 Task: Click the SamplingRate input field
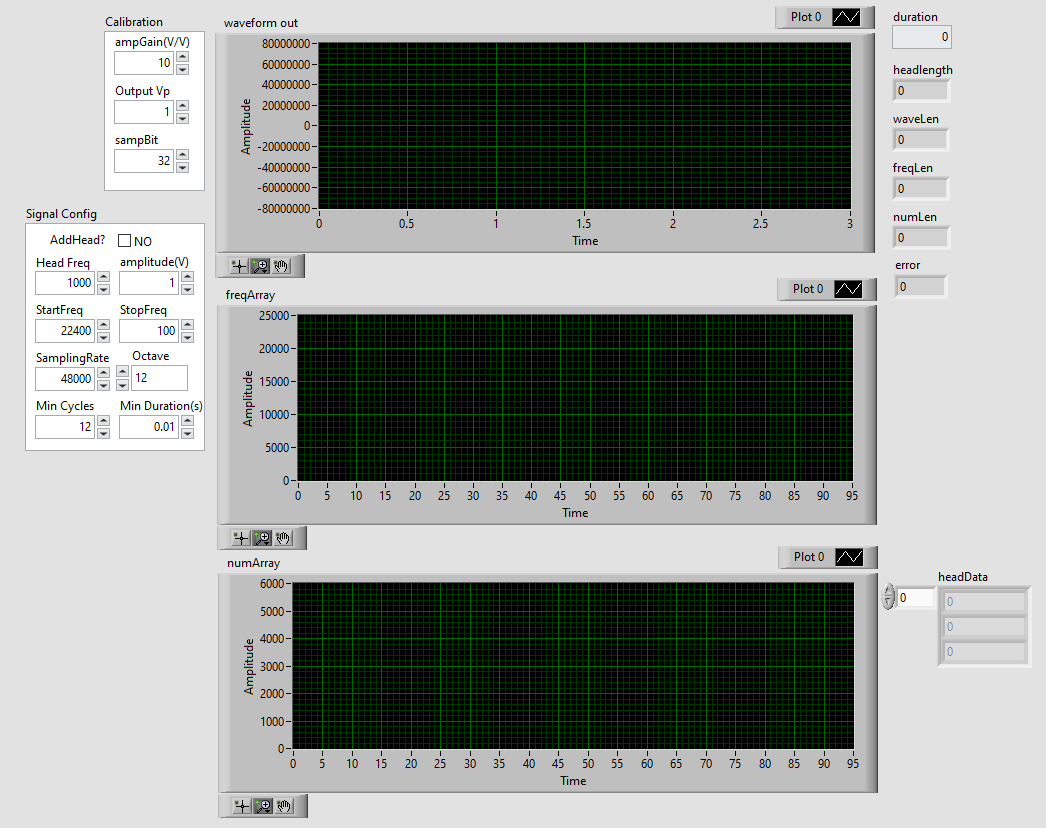[65, 379]
